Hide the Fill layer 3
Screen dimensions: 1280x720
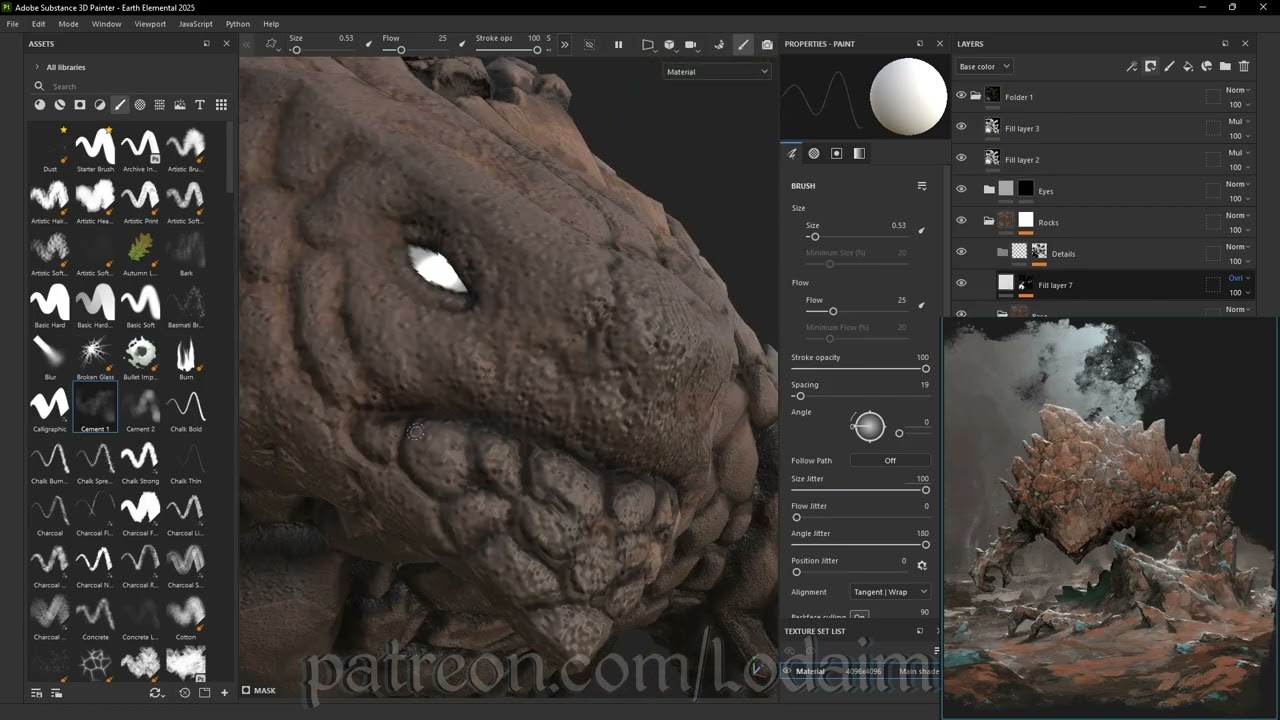coord(961,127)
